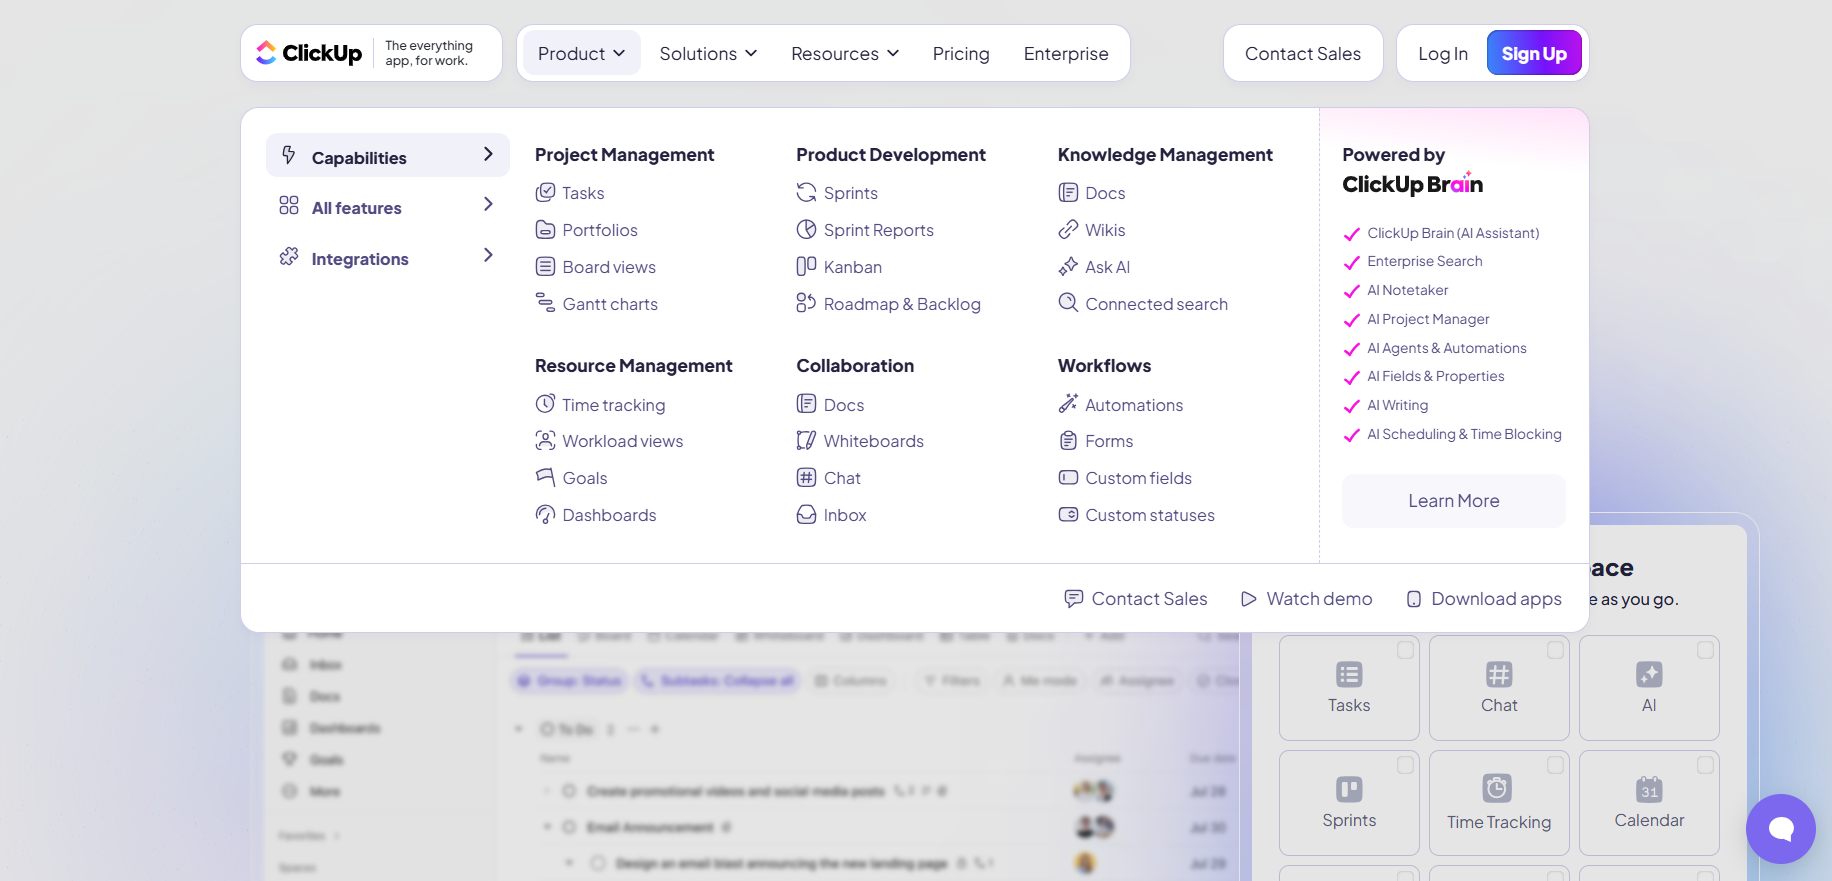Image resolution: width=1832 pixels, height=881 pixels.
Task: Select the Time Tracking feature card
Action: coord(1498,802)
